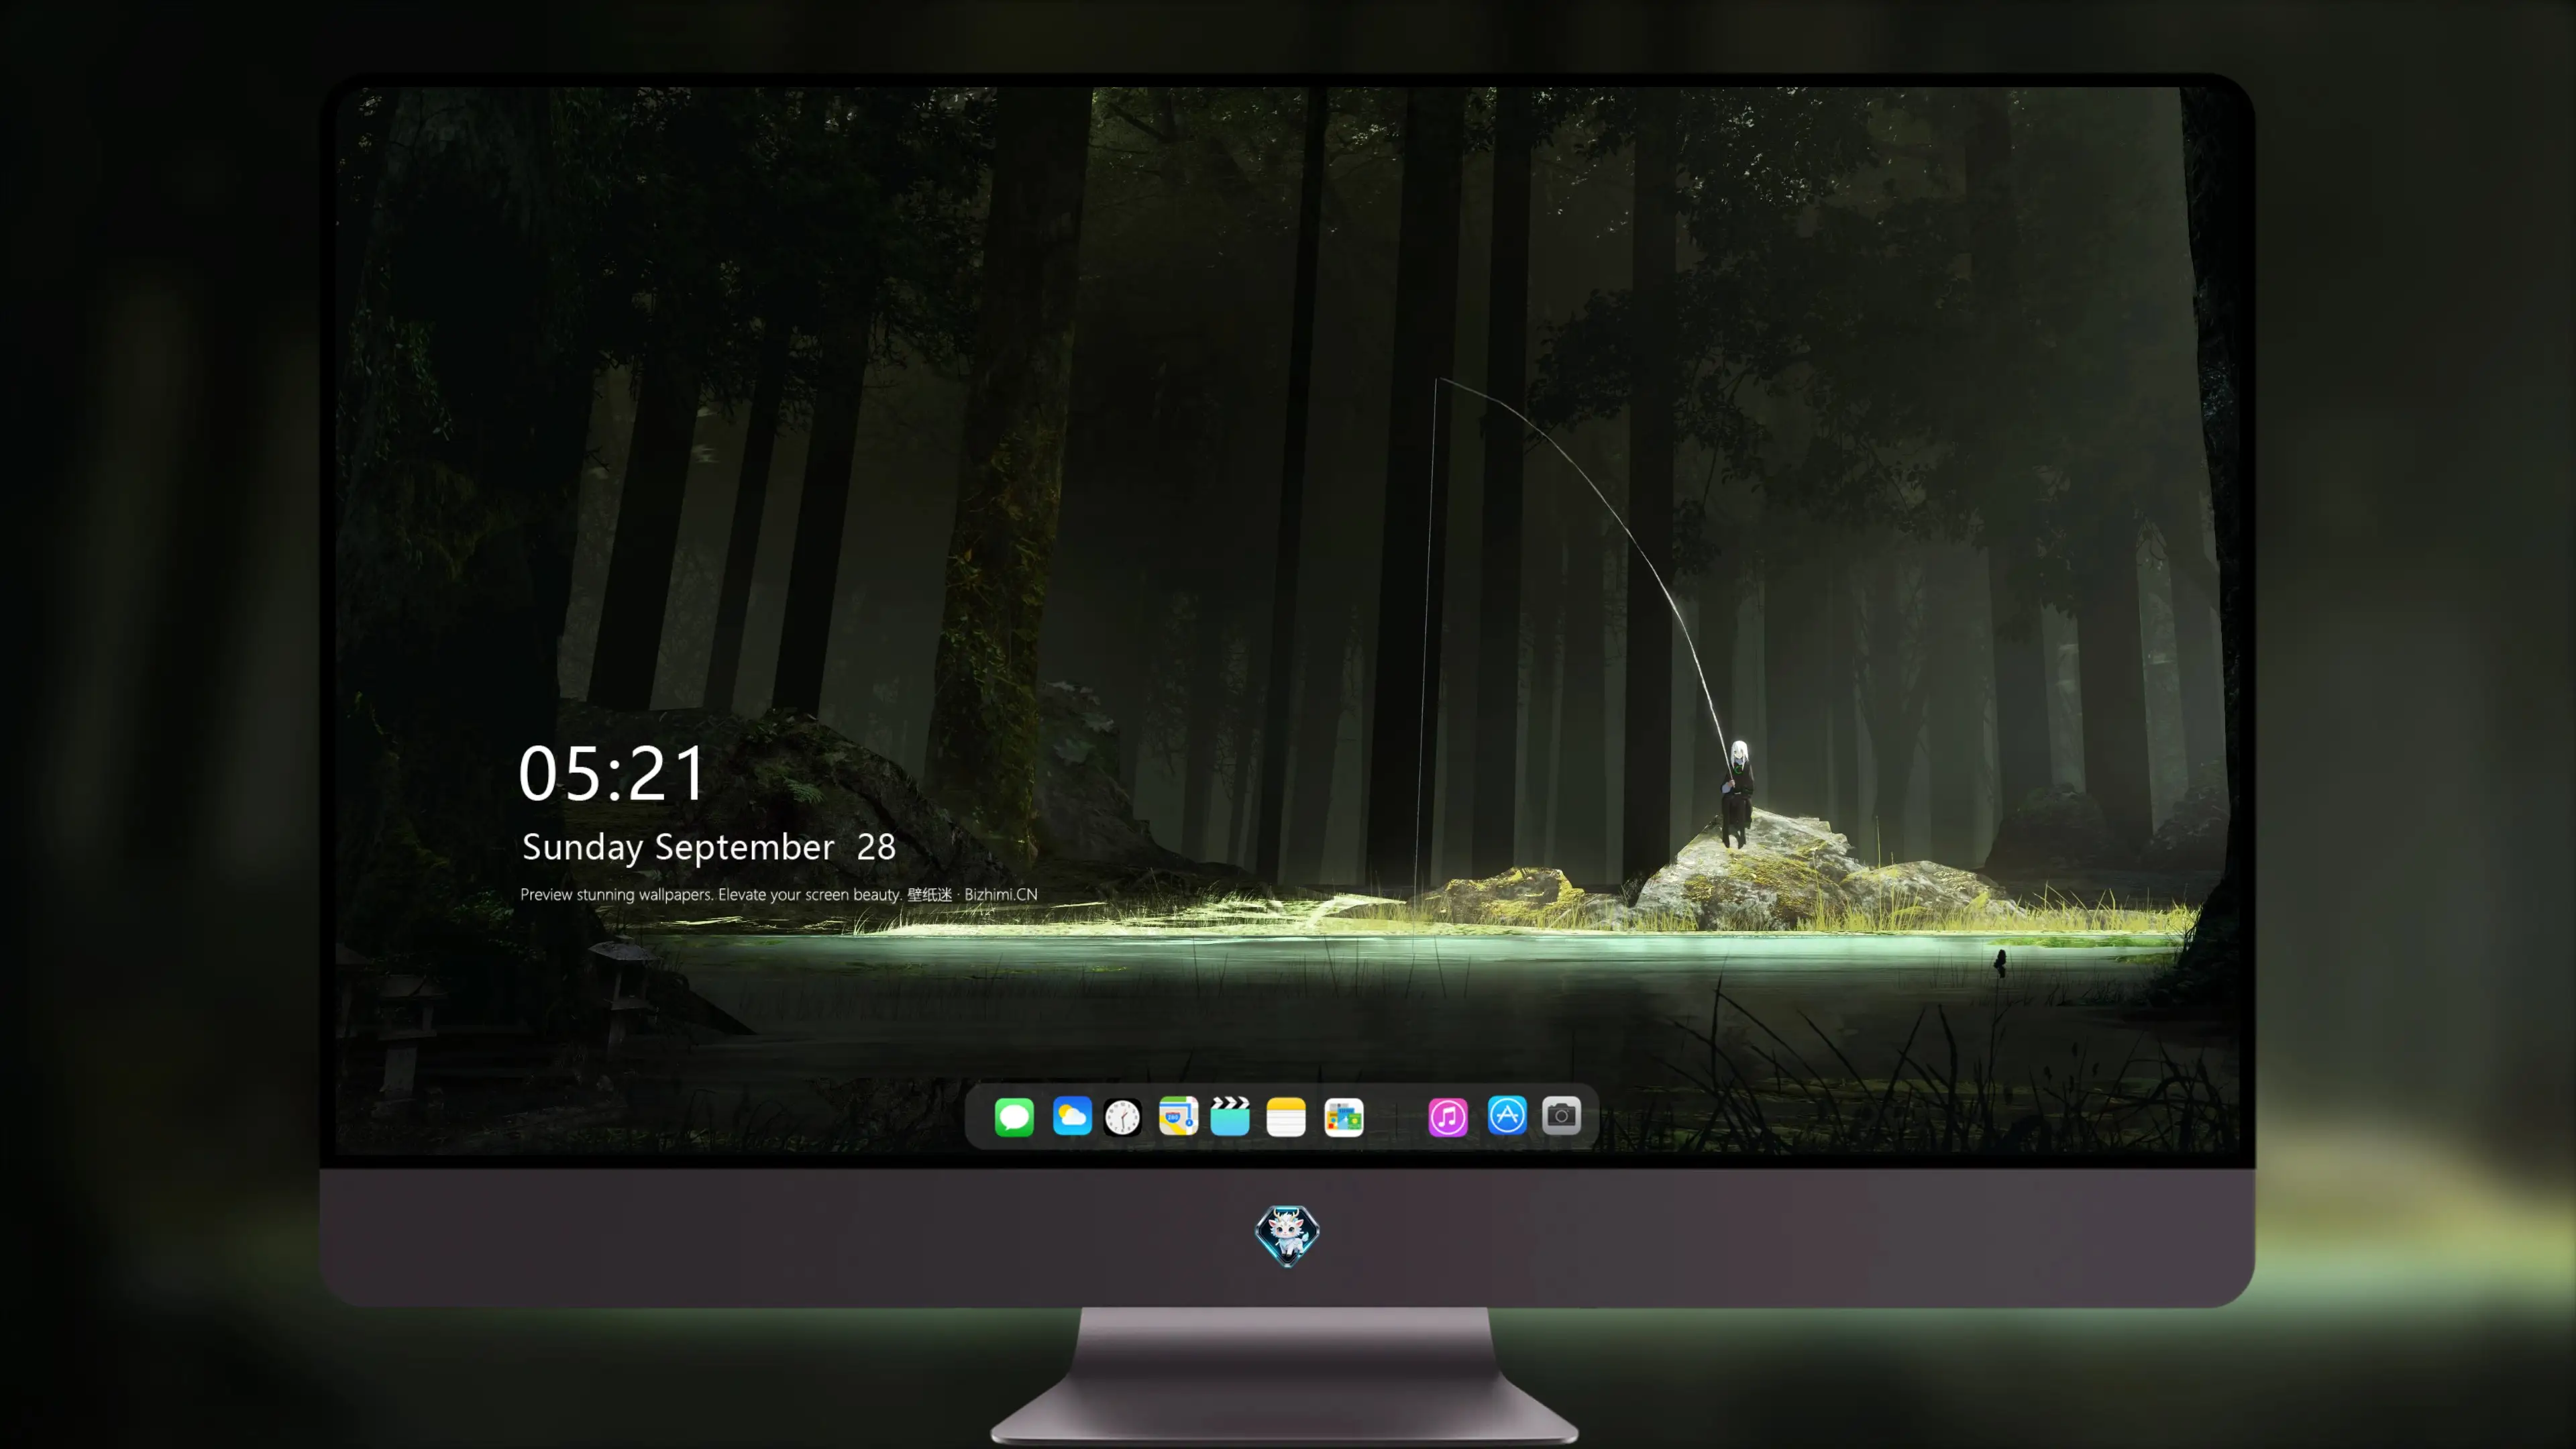This screenshot has height=1449, width=2576.
Task: Open the Videos clapperboard icon in the dock
Action: (1230, 1116)
